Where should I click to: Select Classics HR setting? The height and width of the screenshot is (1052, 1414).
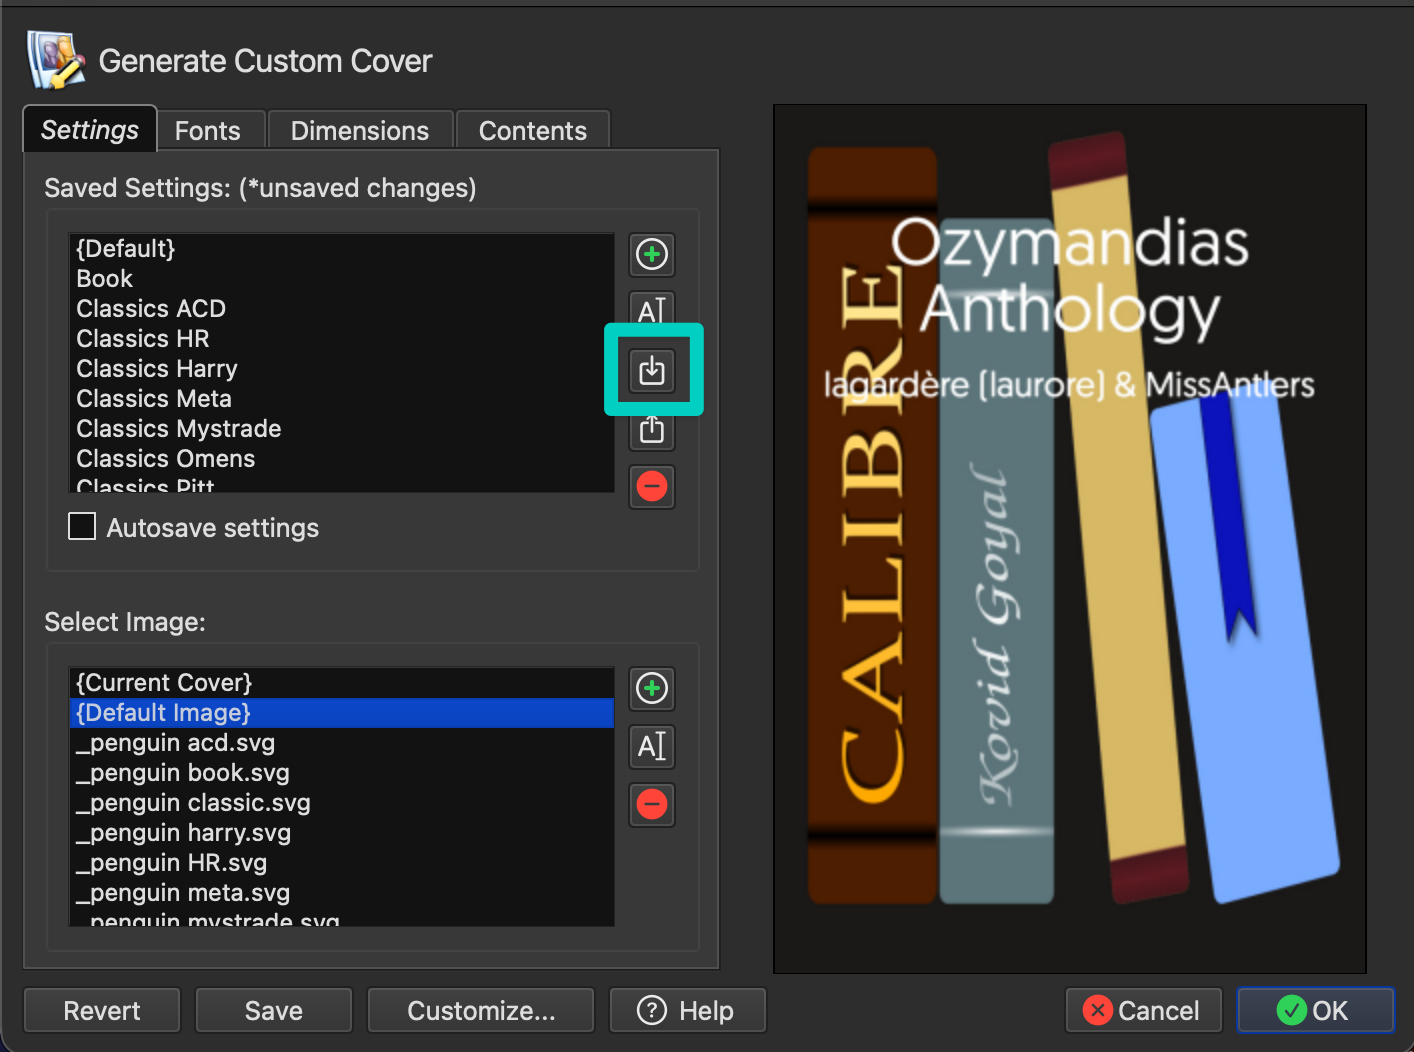tap(341, 339)
